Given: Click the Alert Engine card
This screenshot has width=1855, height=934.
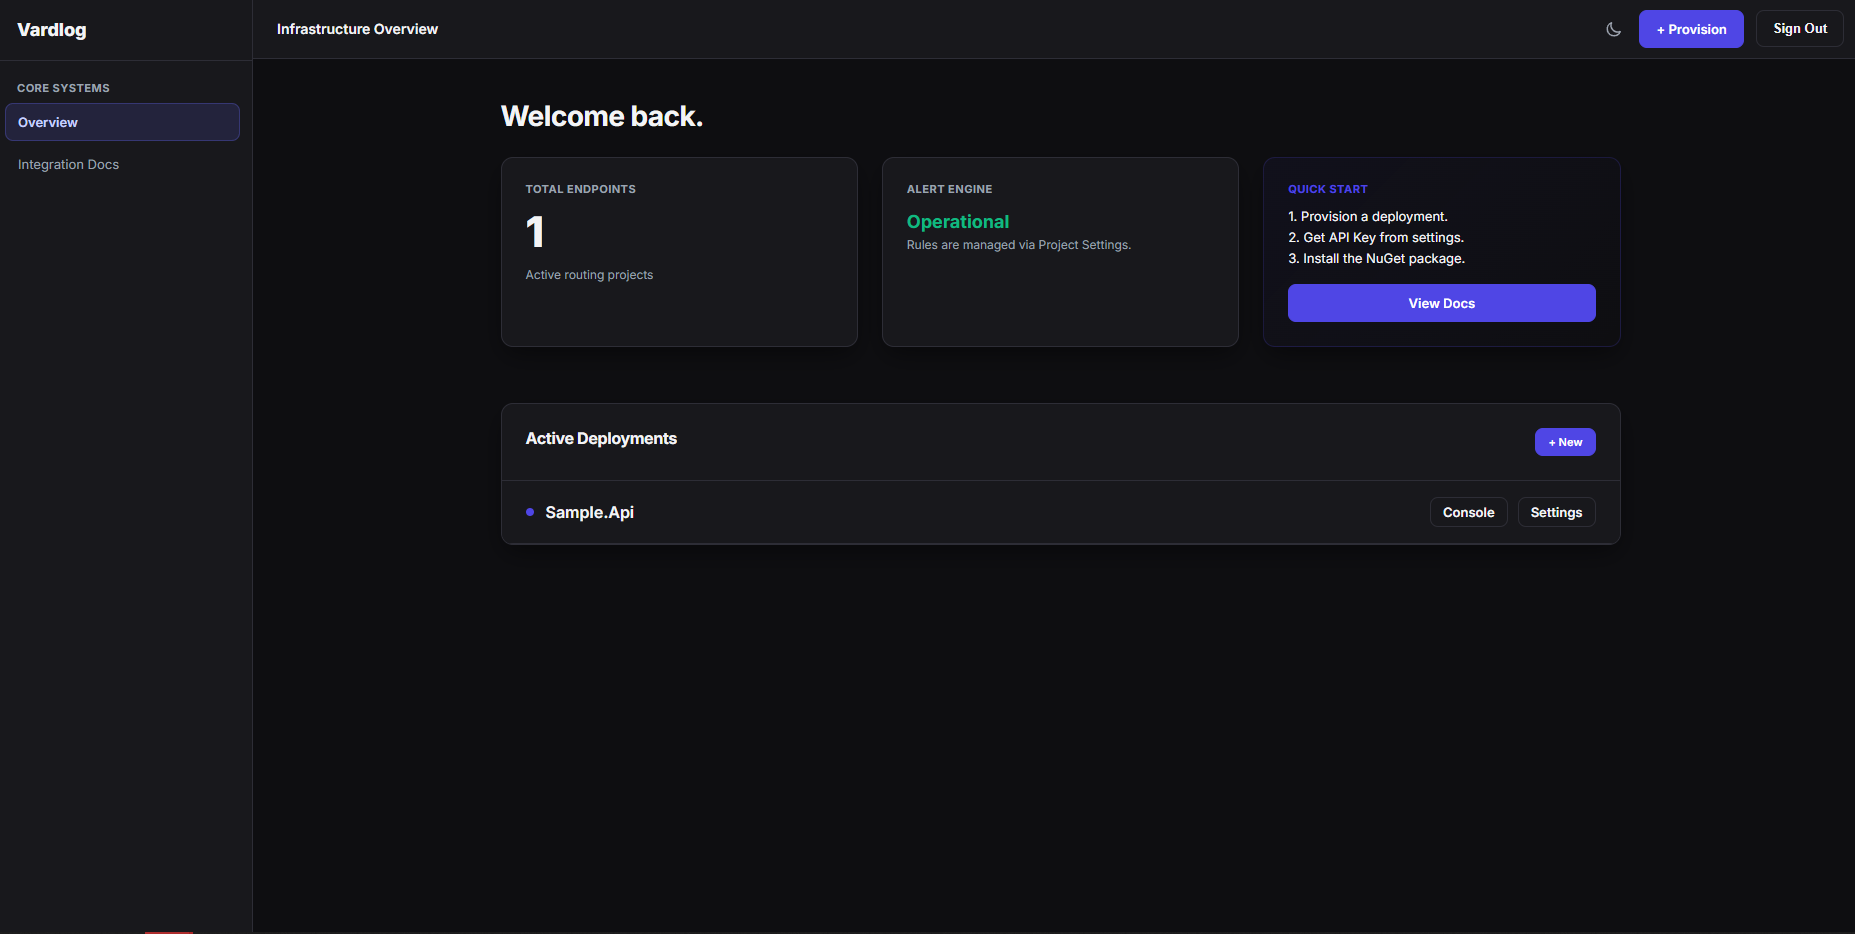Looking at the screenshot, I should pos(1060,251).
